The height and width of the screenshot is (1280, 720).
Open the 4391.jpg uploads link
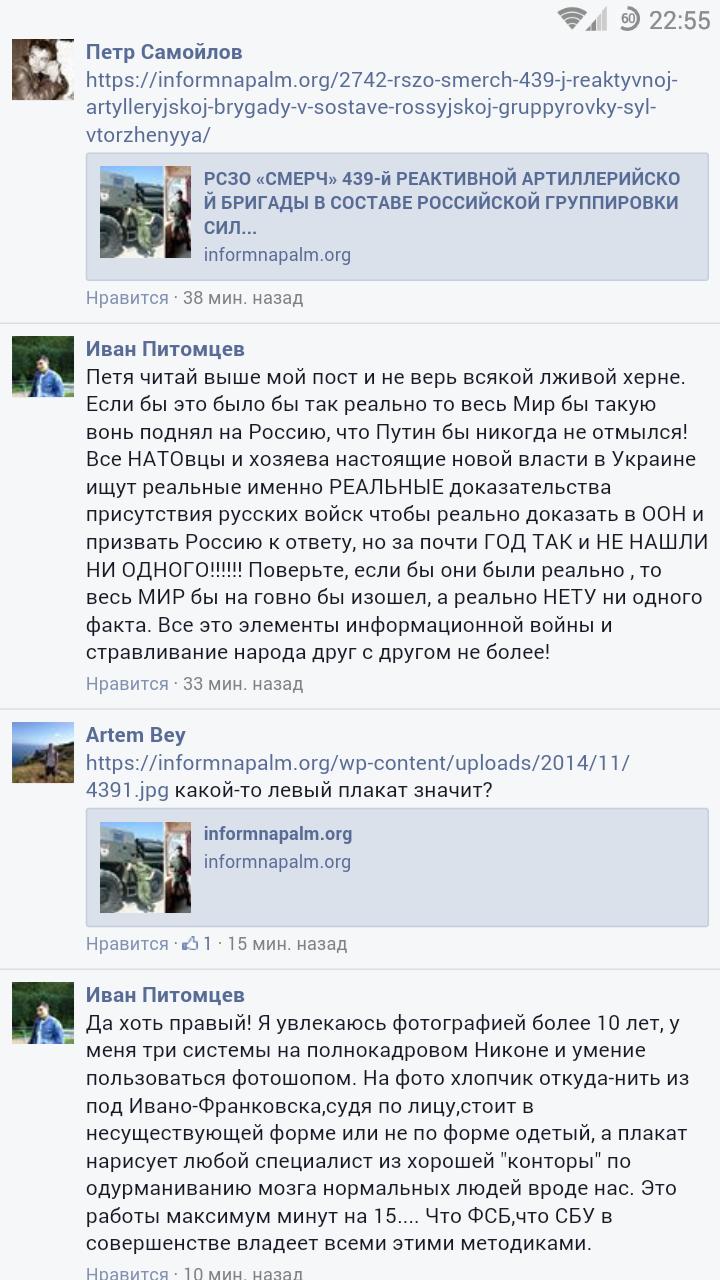click(358, 776)
